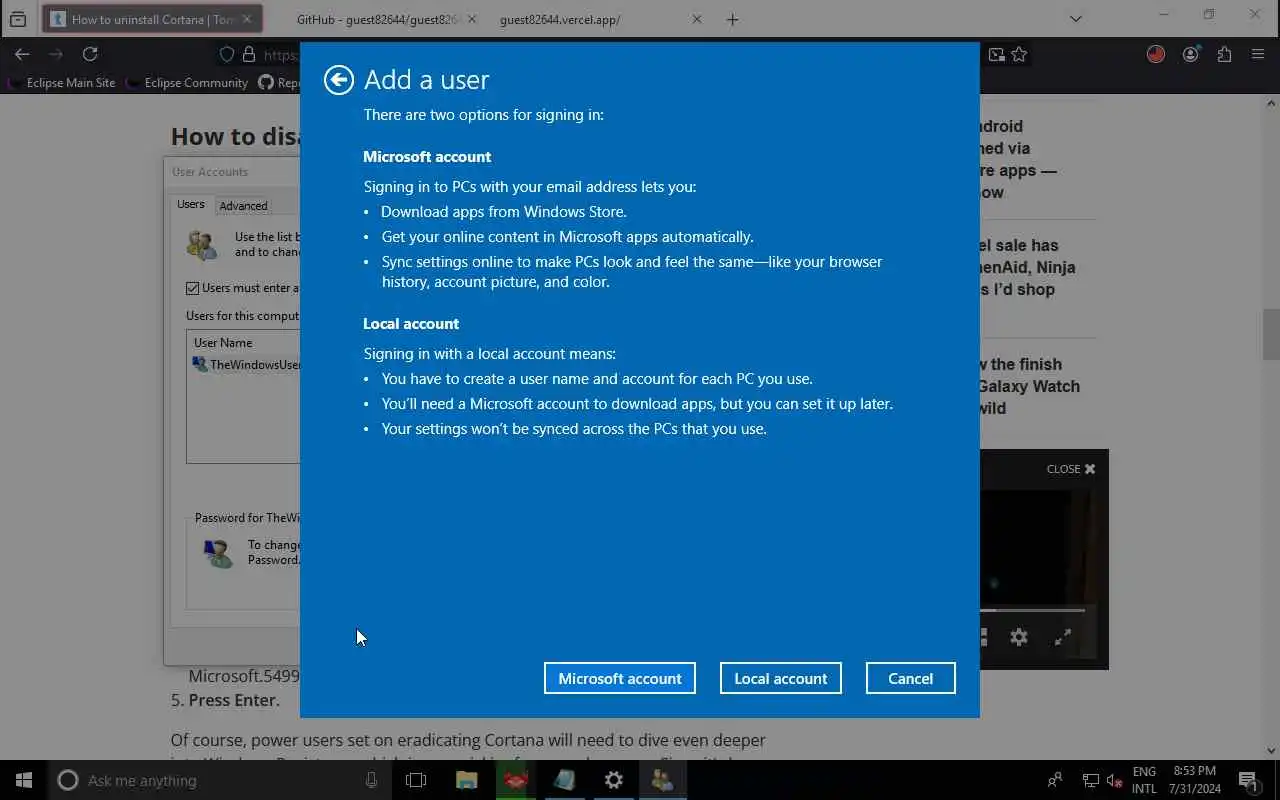This screenshot has width=1280, height=800.
Task: Seek on the video progress bar
Action: 1033,610
